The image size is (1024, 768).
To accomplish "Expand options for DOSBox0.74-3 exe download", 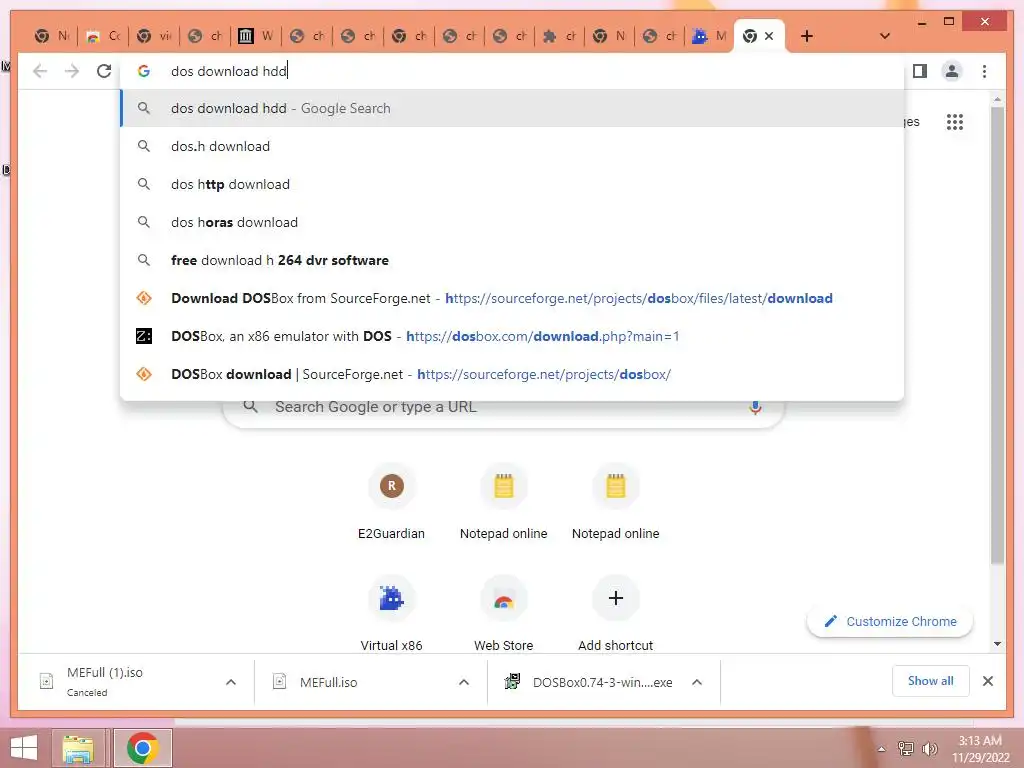I will pos(697,682).
